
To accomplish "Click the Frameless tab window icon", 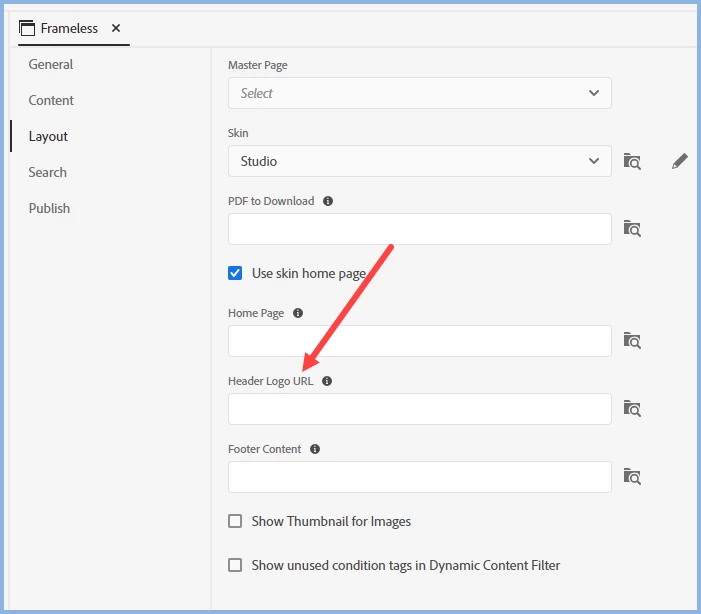I will coord(27,28).
